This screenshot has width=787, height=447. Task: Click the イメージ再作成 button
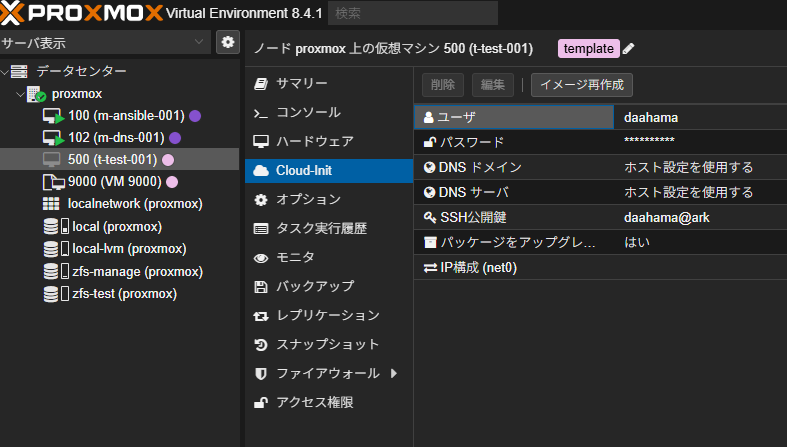pyautogui.click(x=582, y=85)
